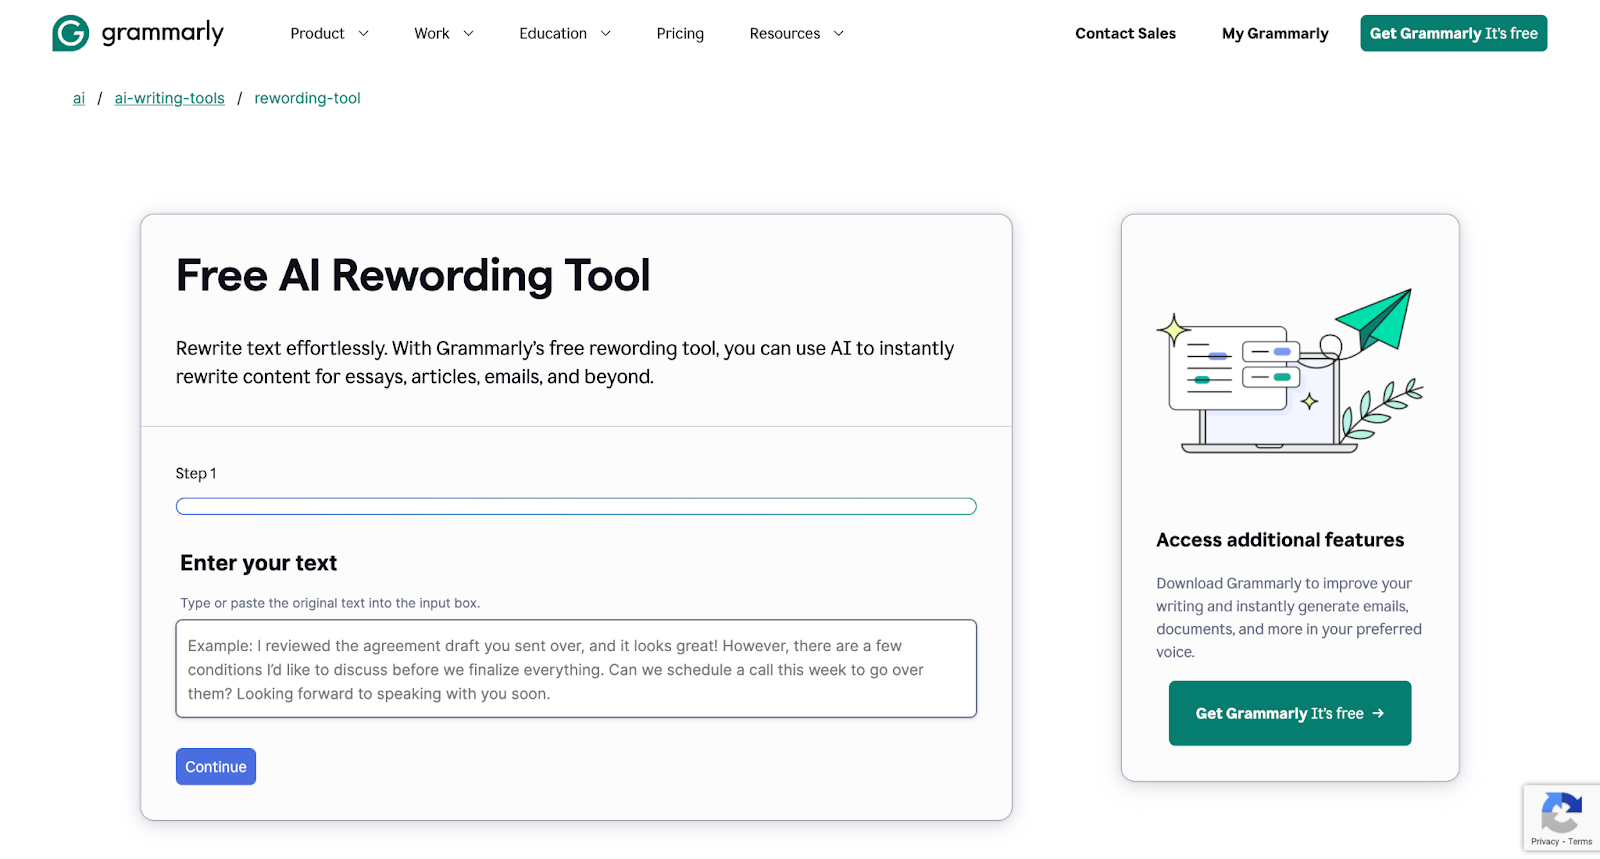Click the 'Step 1' label
This screenshot has width=1600, height=859.
point(196,473)
